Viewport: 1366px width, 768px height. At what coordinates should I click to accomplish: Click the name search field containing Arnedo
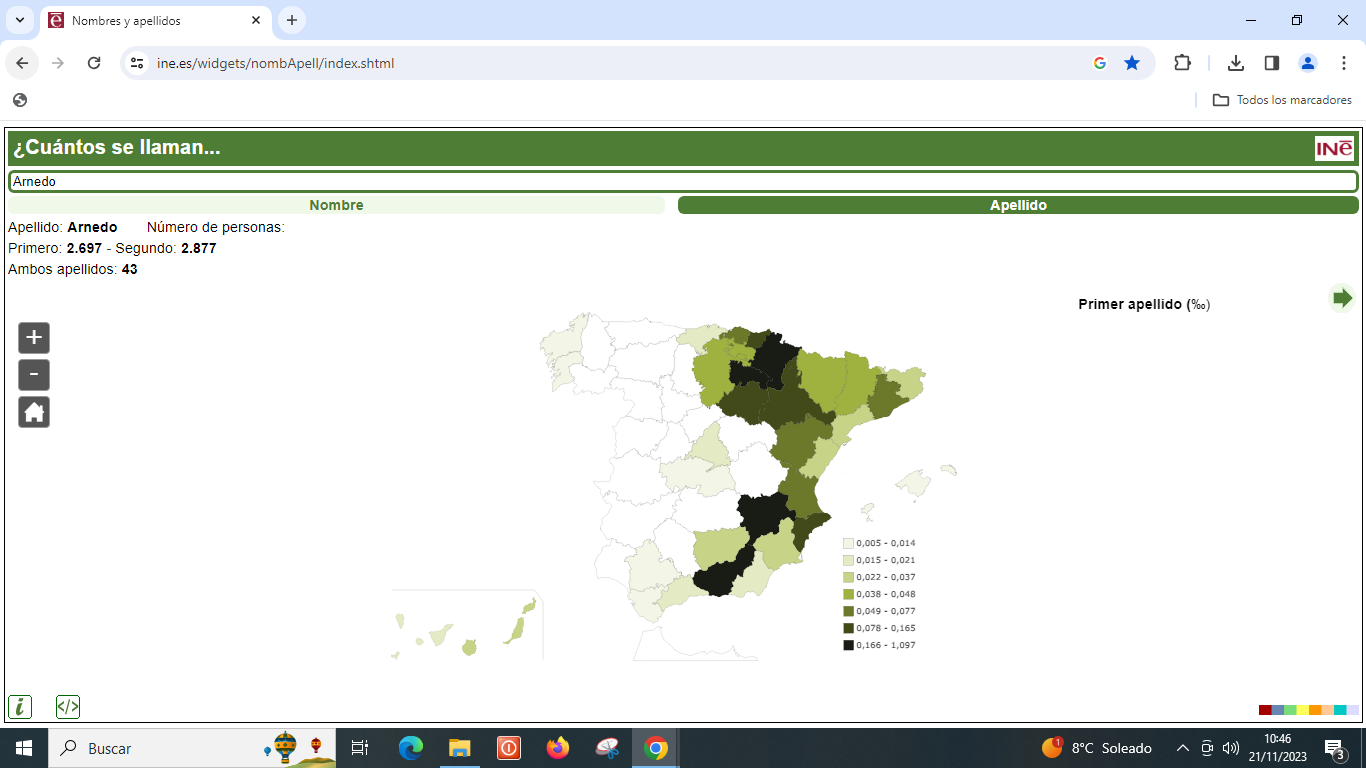[683, 181]
